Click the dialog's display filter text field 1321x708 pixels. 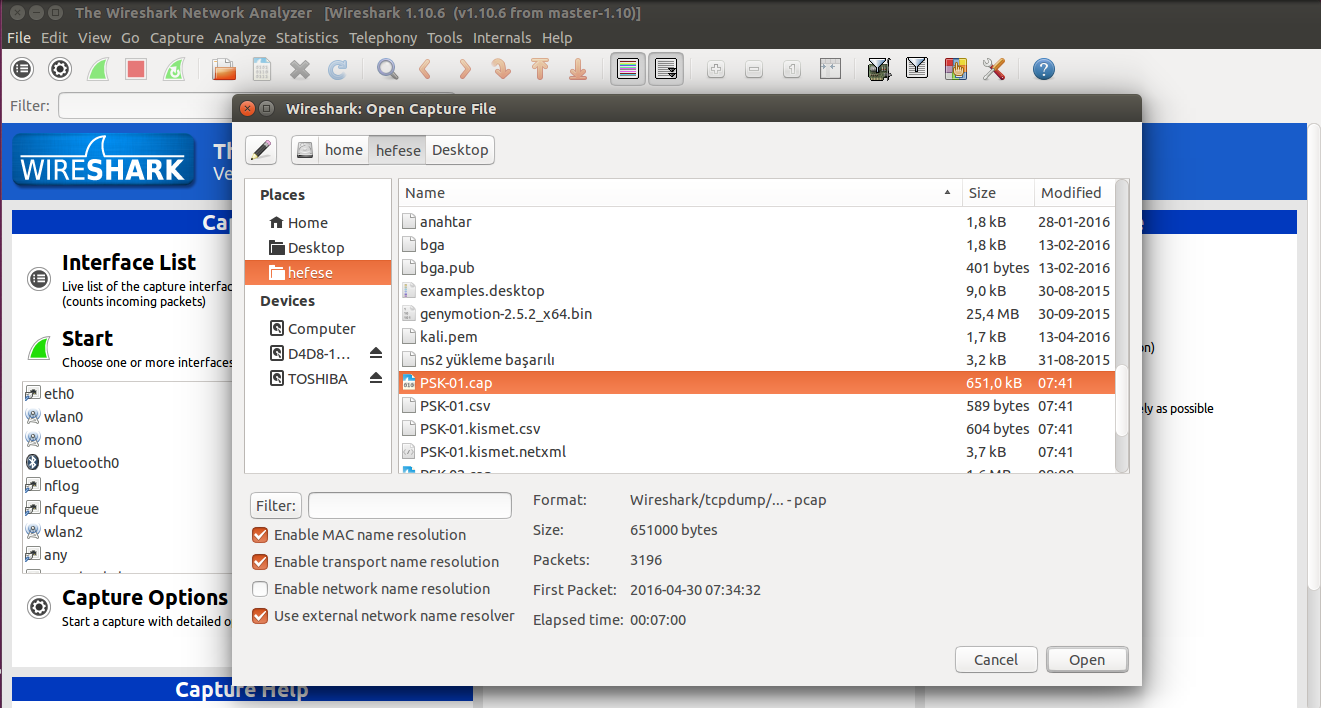pyautogui.click(x=410, y=505)
